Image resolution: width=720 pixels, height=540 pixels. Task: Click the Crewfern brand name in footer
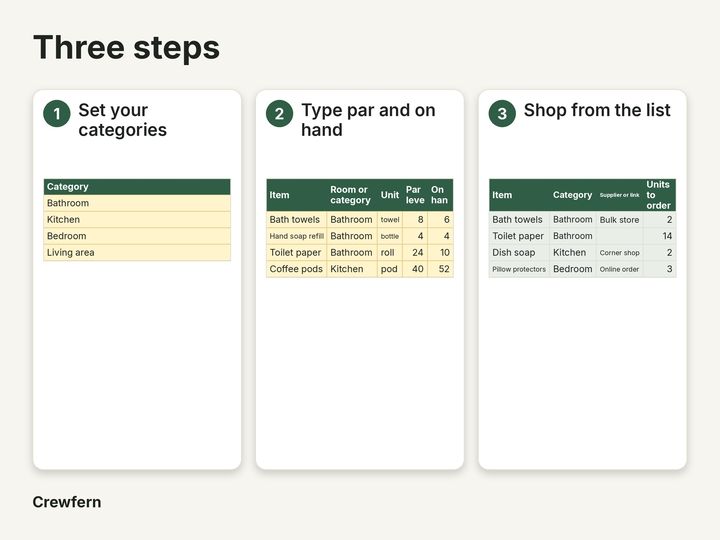click(x=67, y=502)
